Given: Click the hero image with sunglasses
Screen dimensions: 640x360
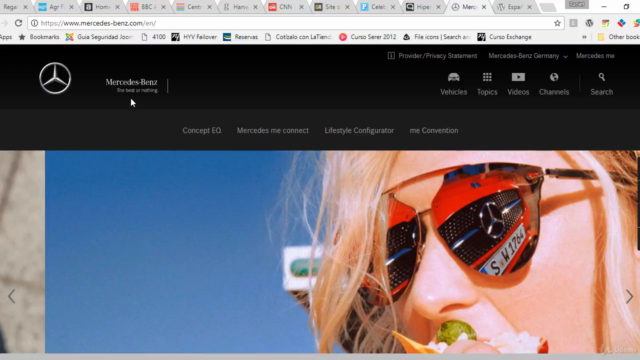Looking at the screenshot, I should click(342, 252).
